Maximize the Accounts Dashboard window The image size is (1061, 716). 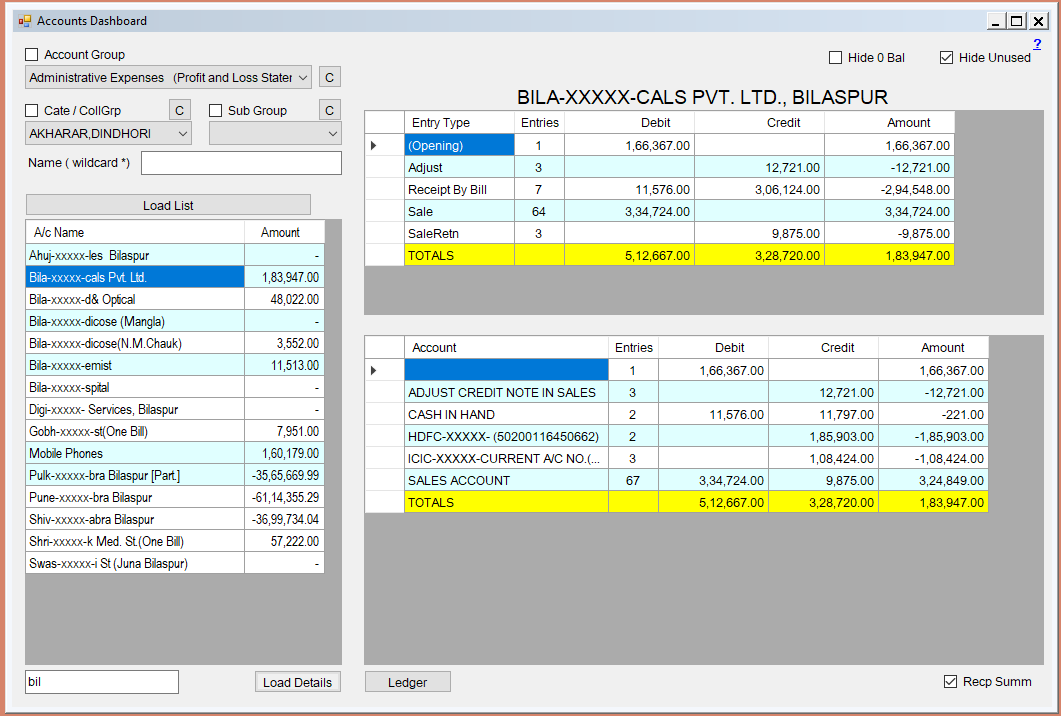[x=1016, y=21]
